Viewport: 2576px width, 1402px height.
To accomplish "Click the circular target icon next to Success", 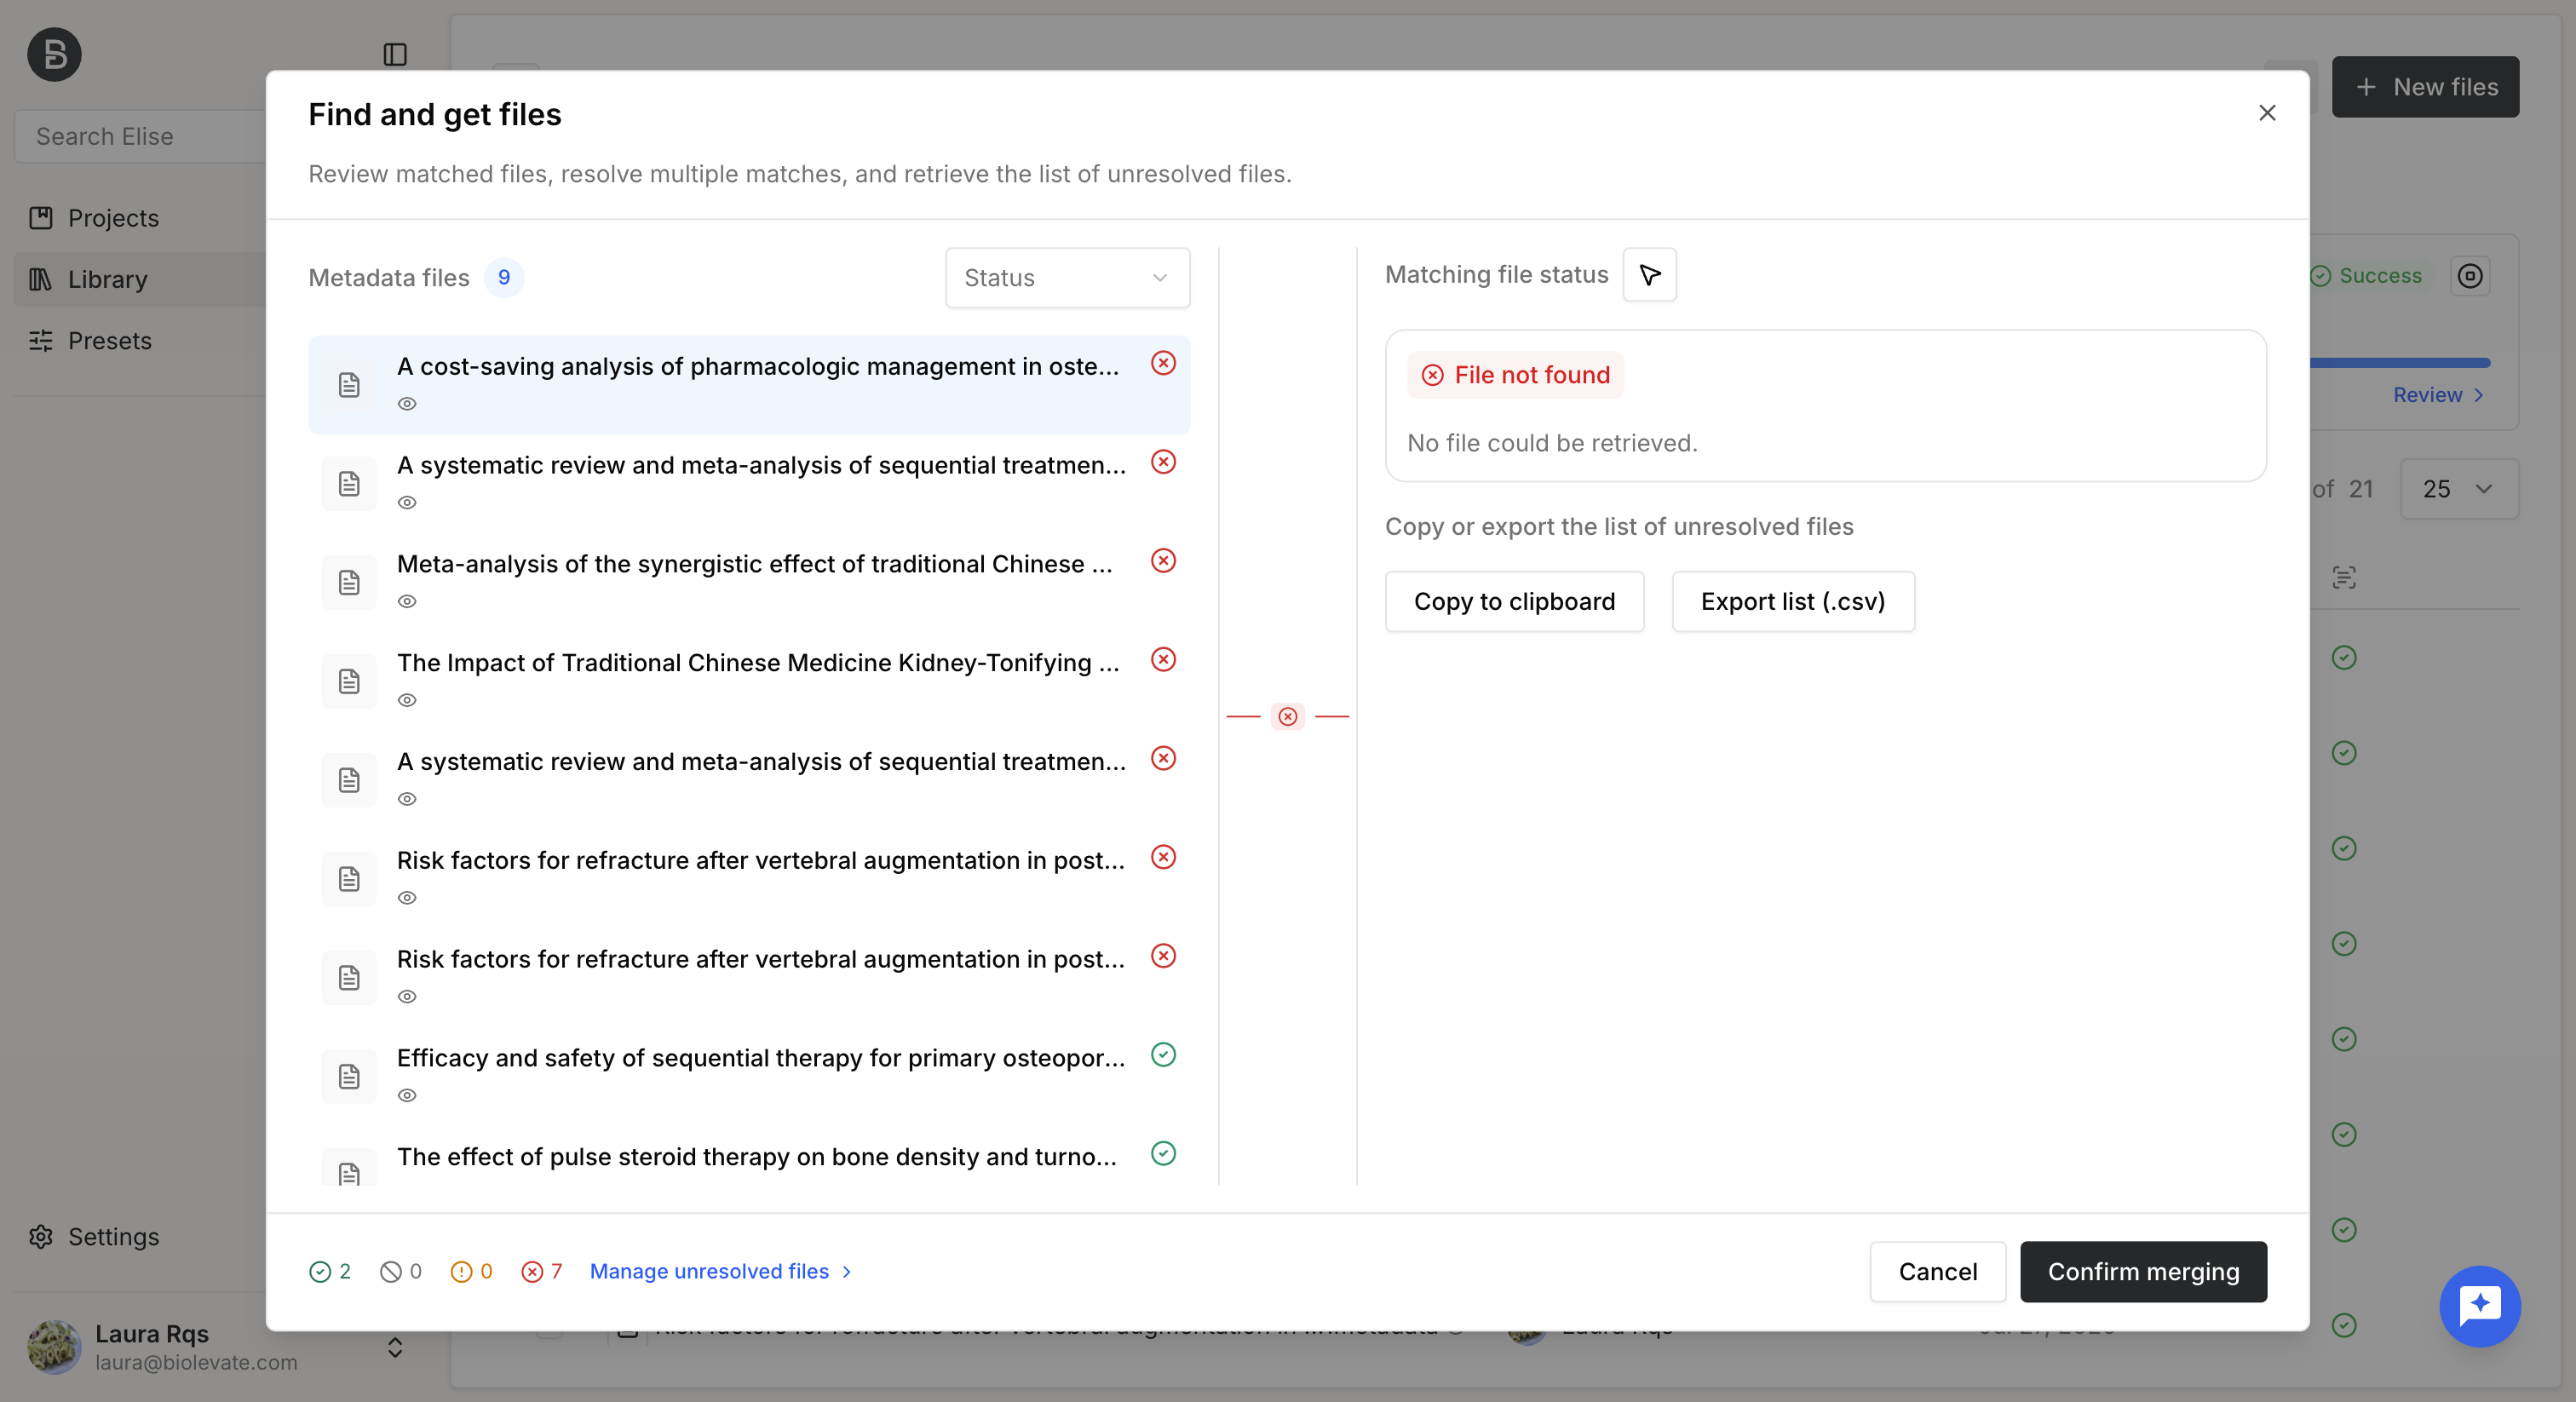I will click(x=2470, y=276).
